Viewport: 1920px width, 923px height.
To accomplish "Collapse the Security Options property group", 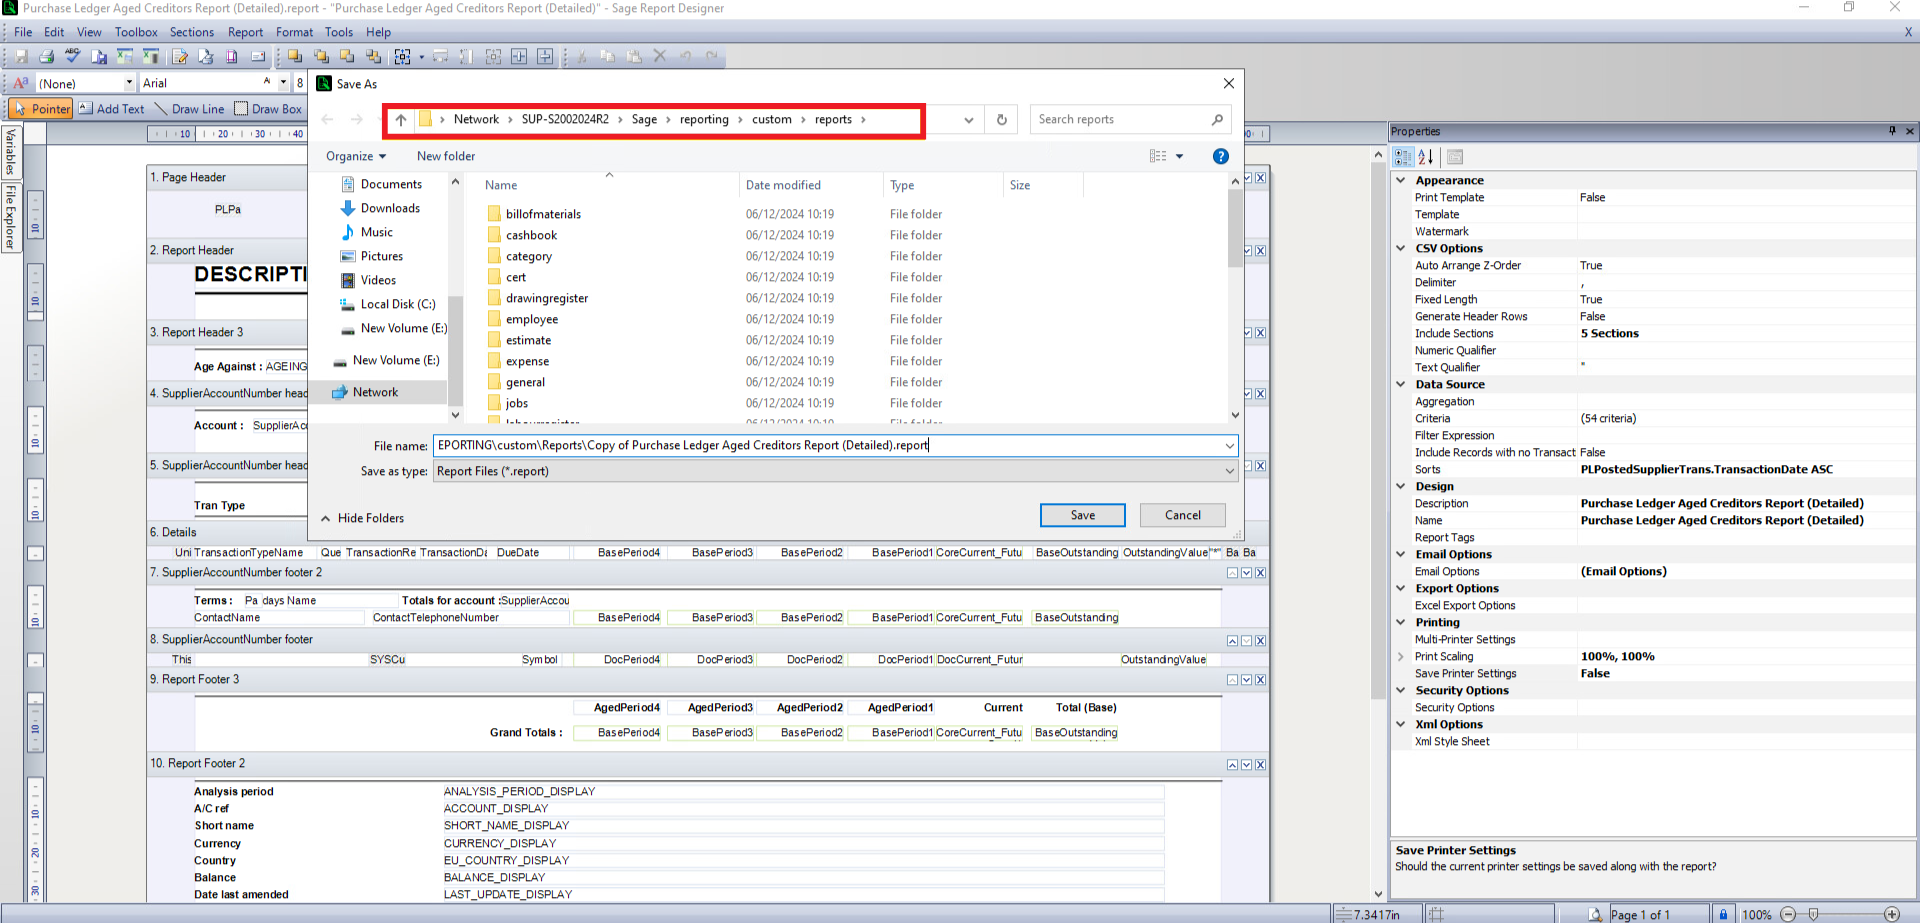I will (1401, 691).
